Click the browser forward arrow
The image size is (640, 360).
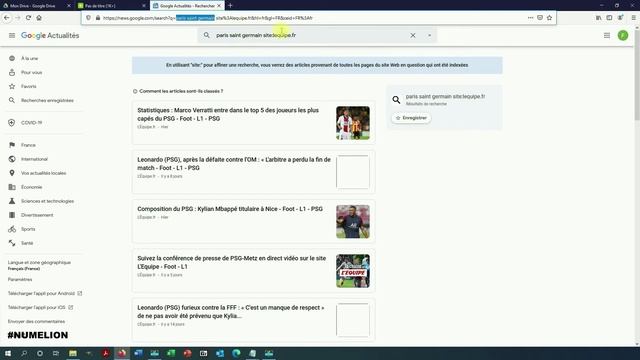(18, 18)
